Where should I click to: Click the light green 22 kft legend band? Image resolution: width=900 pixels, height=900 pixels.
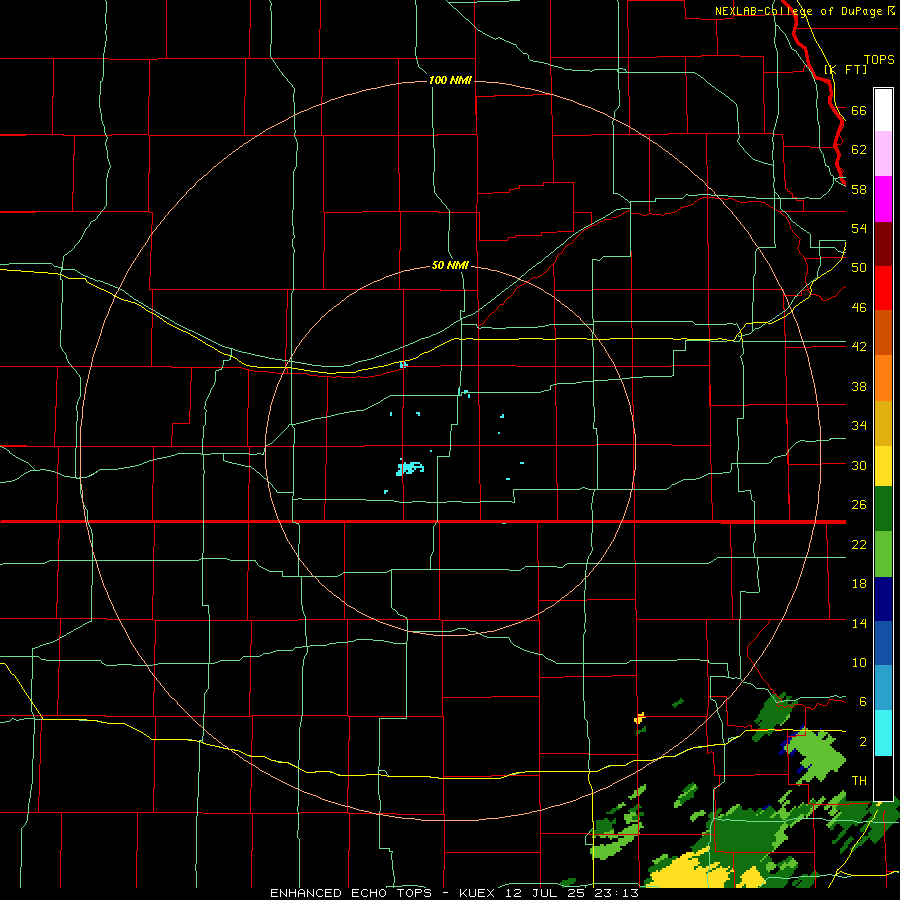click(883, 554)
